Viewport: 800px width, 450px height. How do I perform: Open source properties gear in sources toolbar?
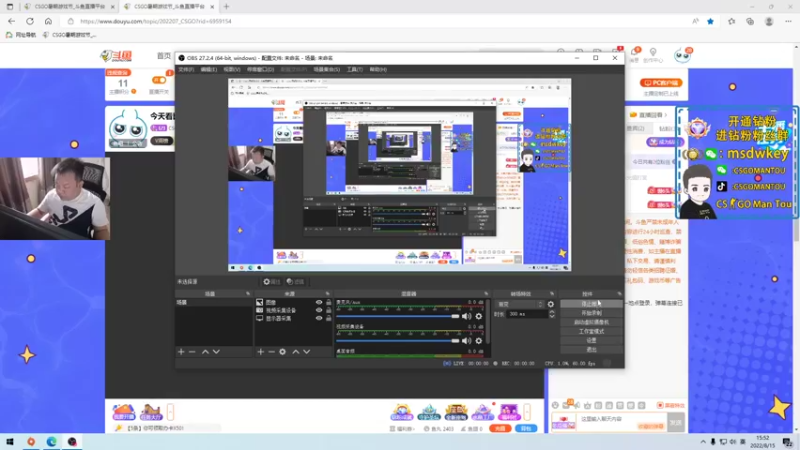[283, 352]
